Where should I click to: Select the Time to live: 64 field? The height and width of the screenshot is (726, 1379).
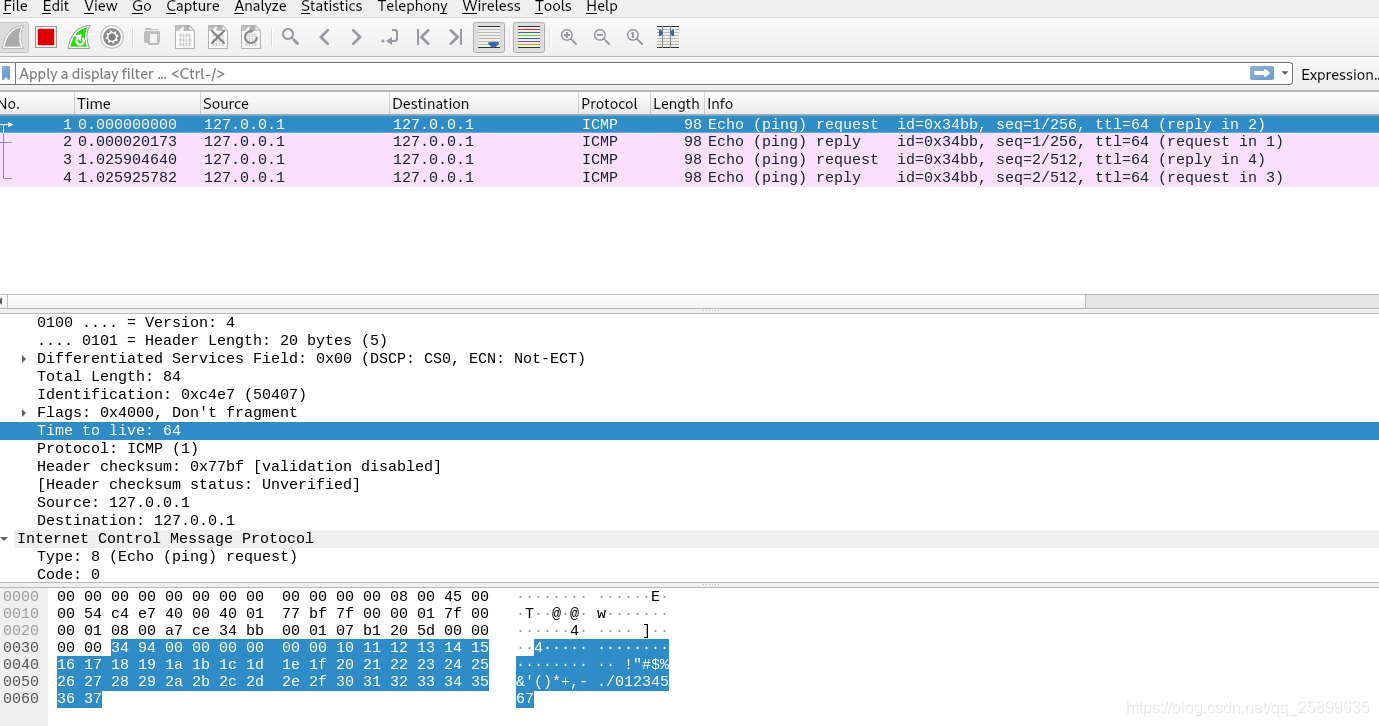pos(689,431)
